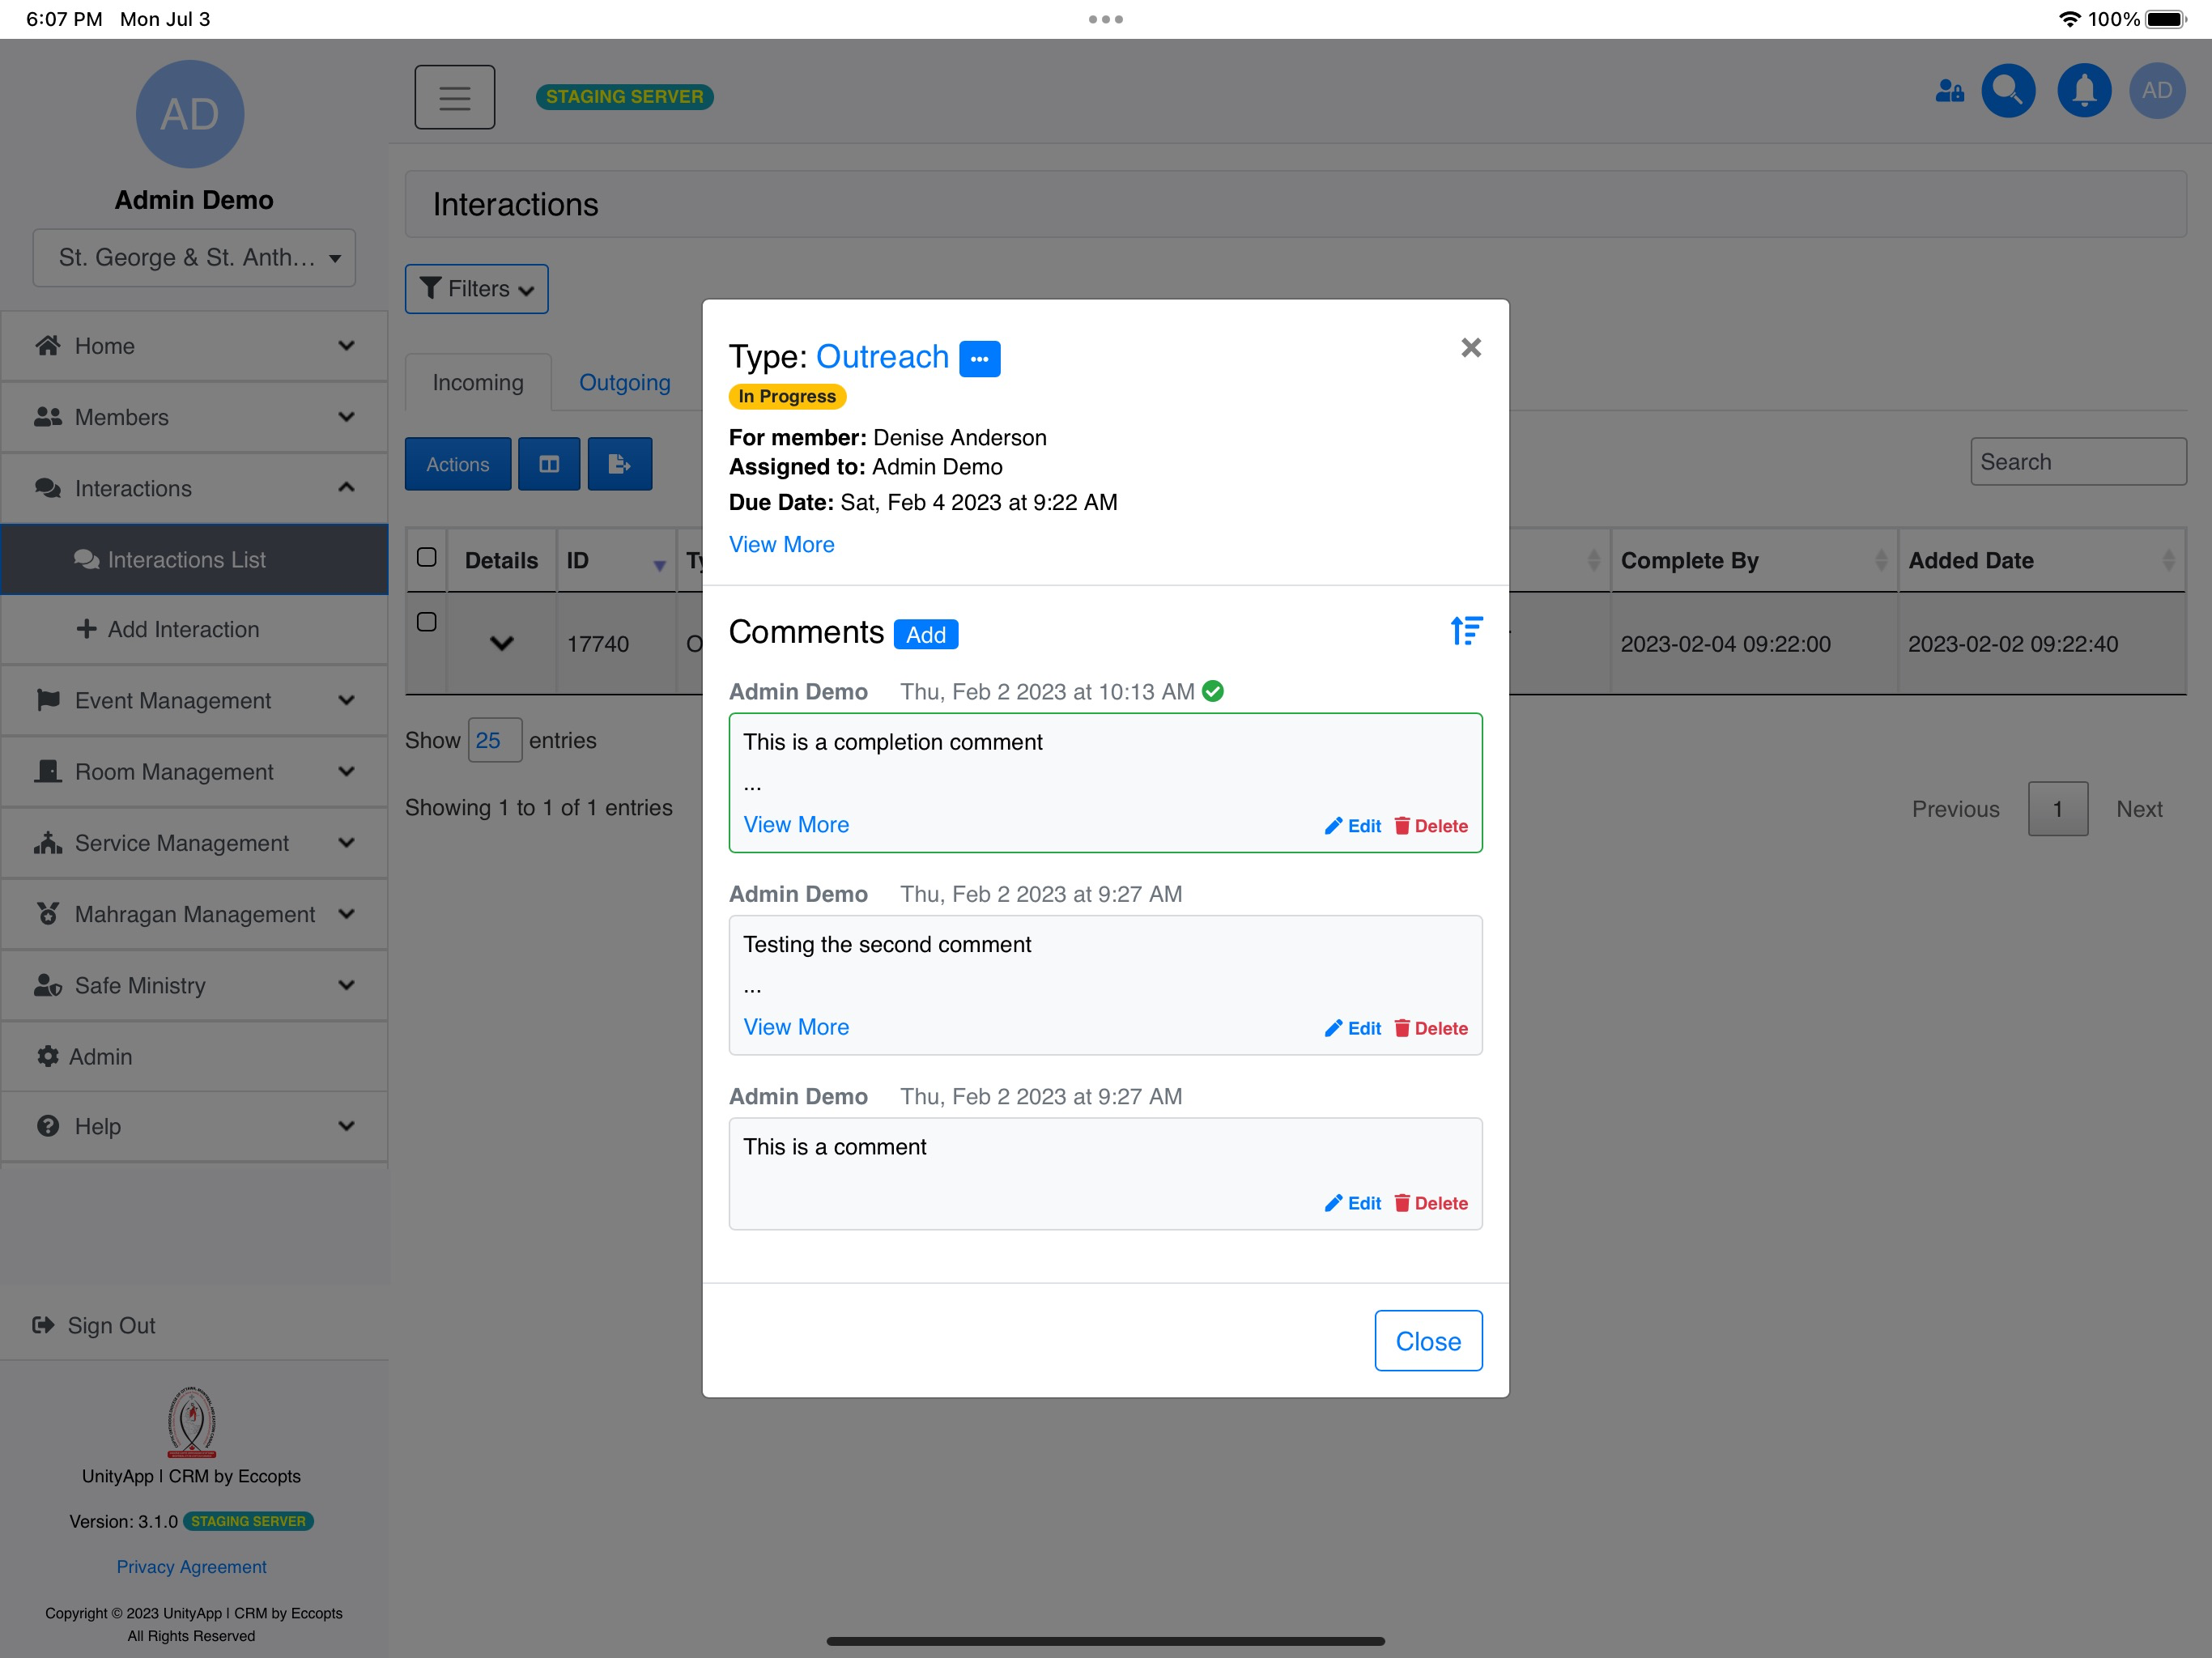The width and height of the screenshot is (2212, 1658).
Task: Expand the Members sidebar menu
Action: click(x=195, y=417)
